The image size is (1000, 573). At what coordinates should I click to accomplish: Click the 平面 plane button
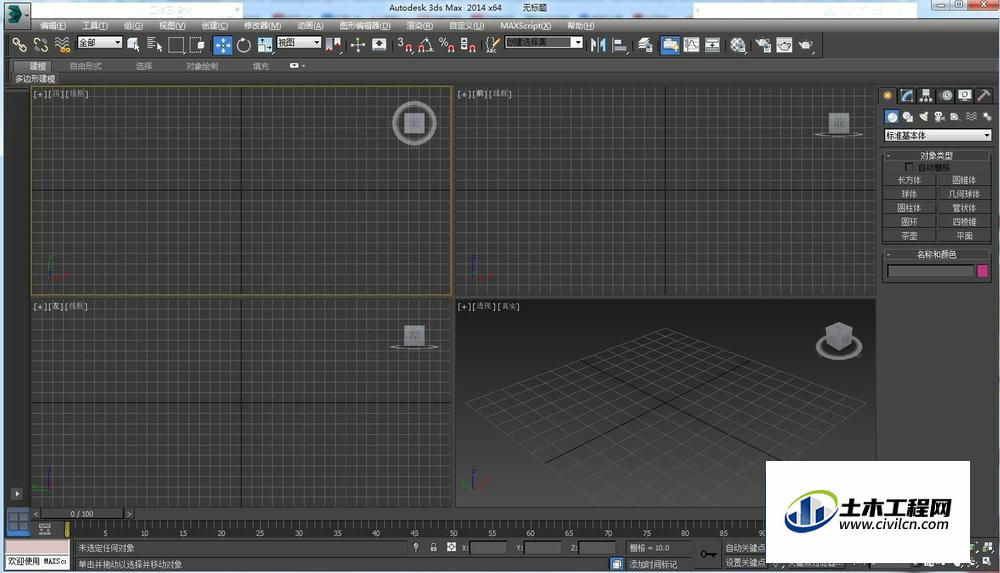(964, 236)
